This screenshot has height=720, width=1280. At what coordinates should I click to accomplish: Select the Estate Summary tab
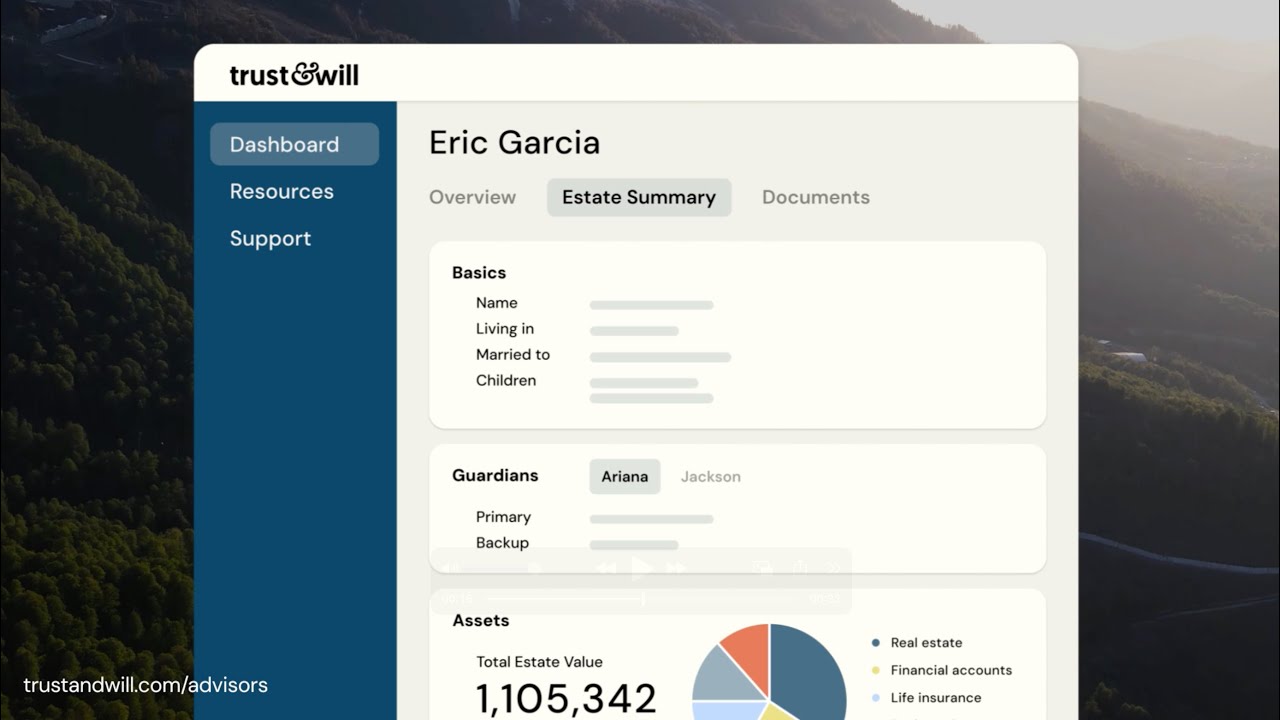coord(639,197)
